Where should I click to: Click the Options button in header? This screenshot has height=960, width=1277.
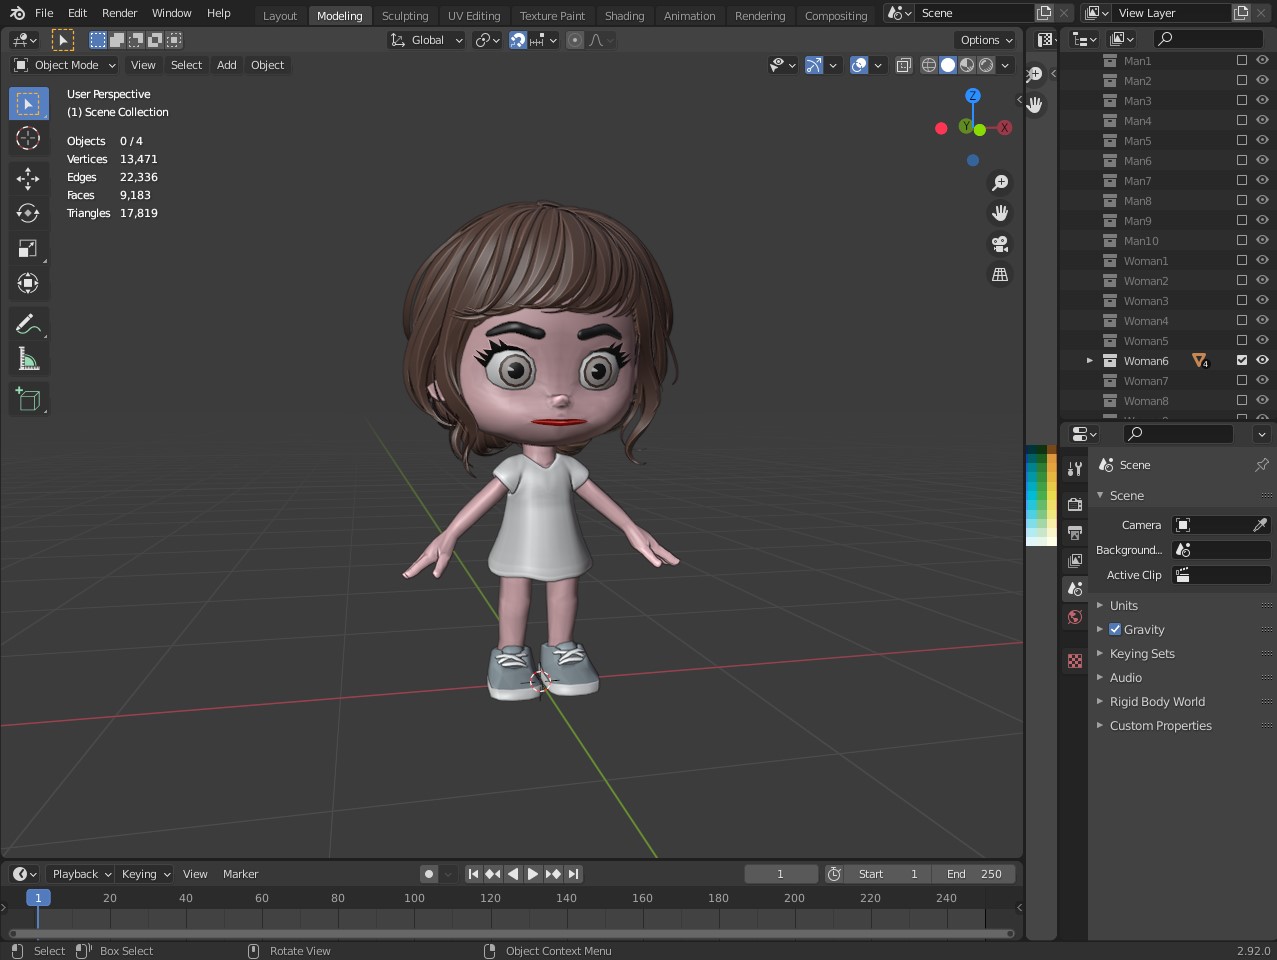pos(985,40)
